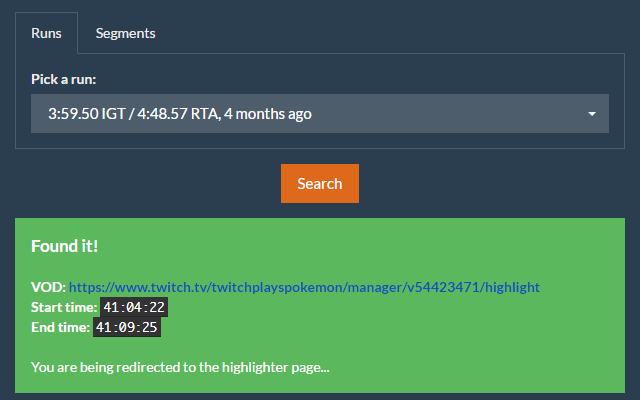Click the dropdown arrow caret
Viewport: 640px width, 400px height.
click(x=592, y=114)
